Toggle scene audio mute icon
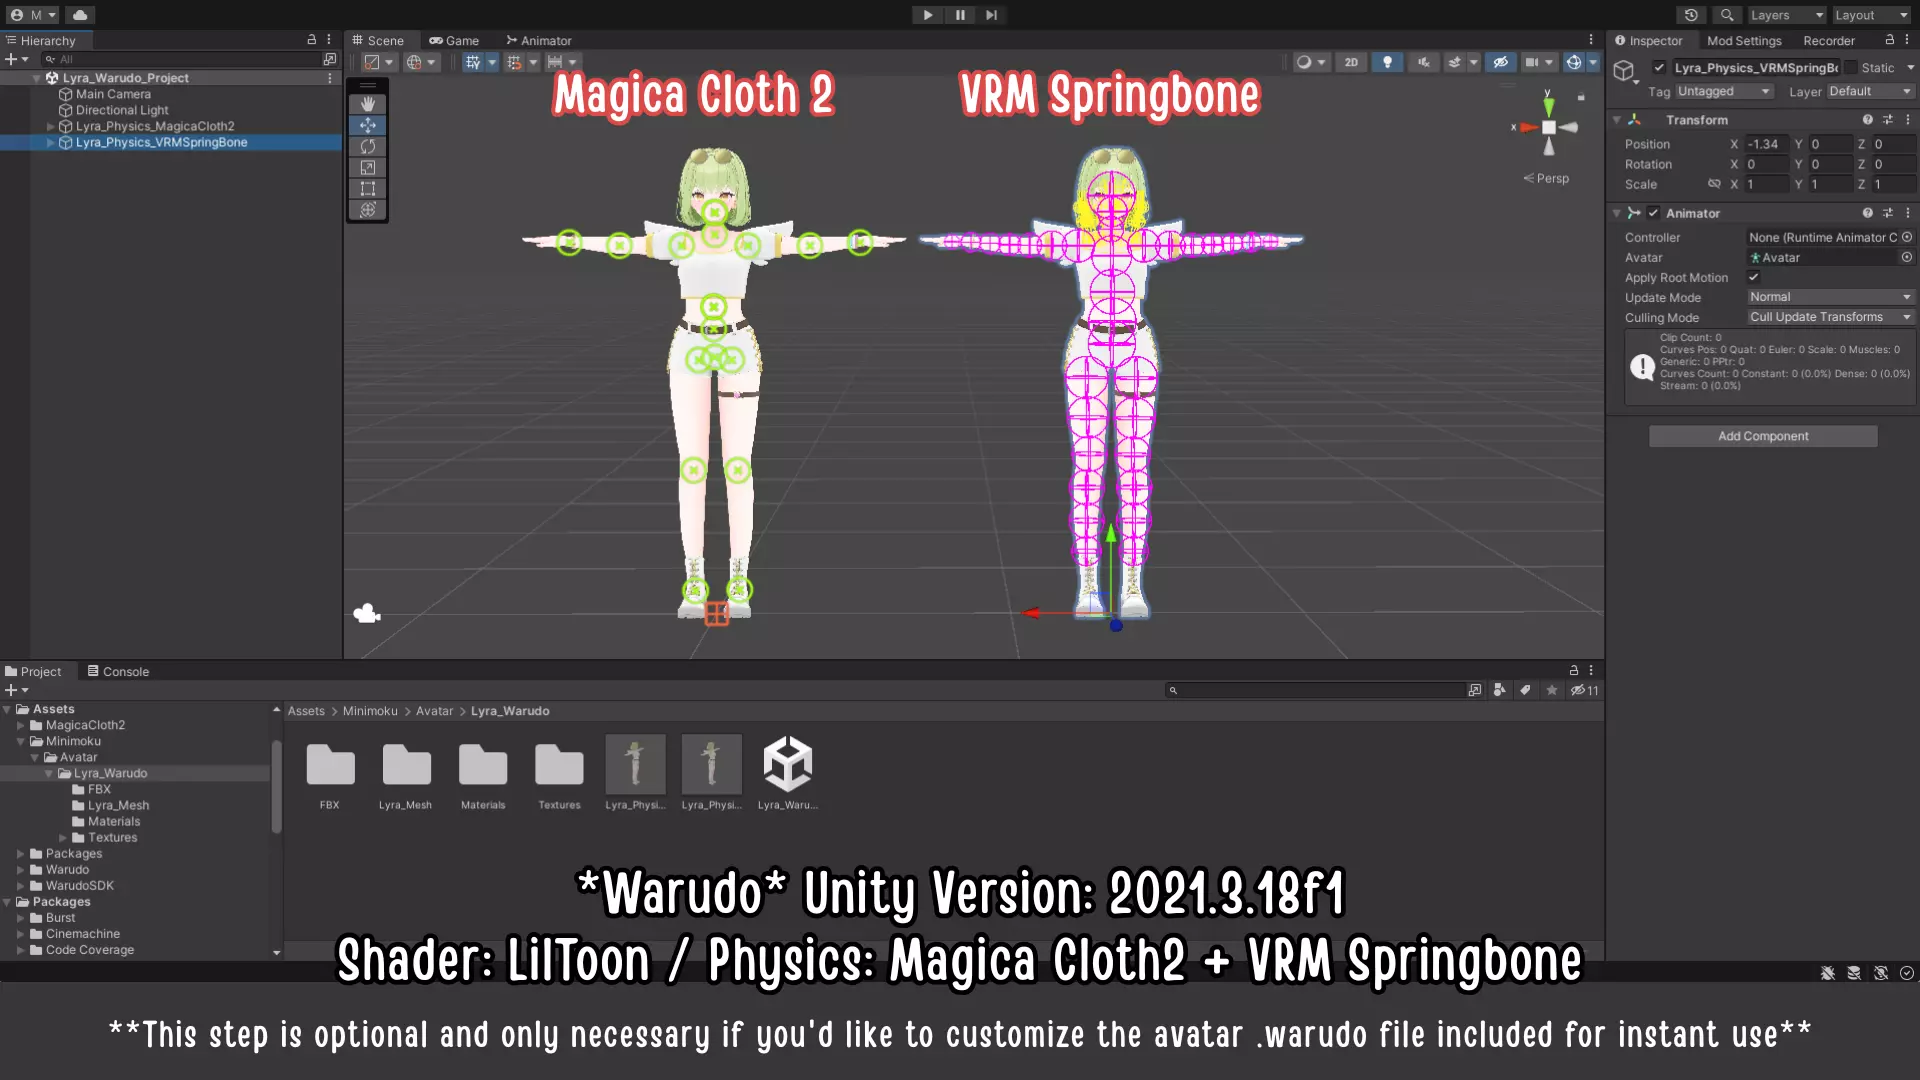Image resolution: width=1920 pixels, height=1080 pixels. coord(1423,62)
